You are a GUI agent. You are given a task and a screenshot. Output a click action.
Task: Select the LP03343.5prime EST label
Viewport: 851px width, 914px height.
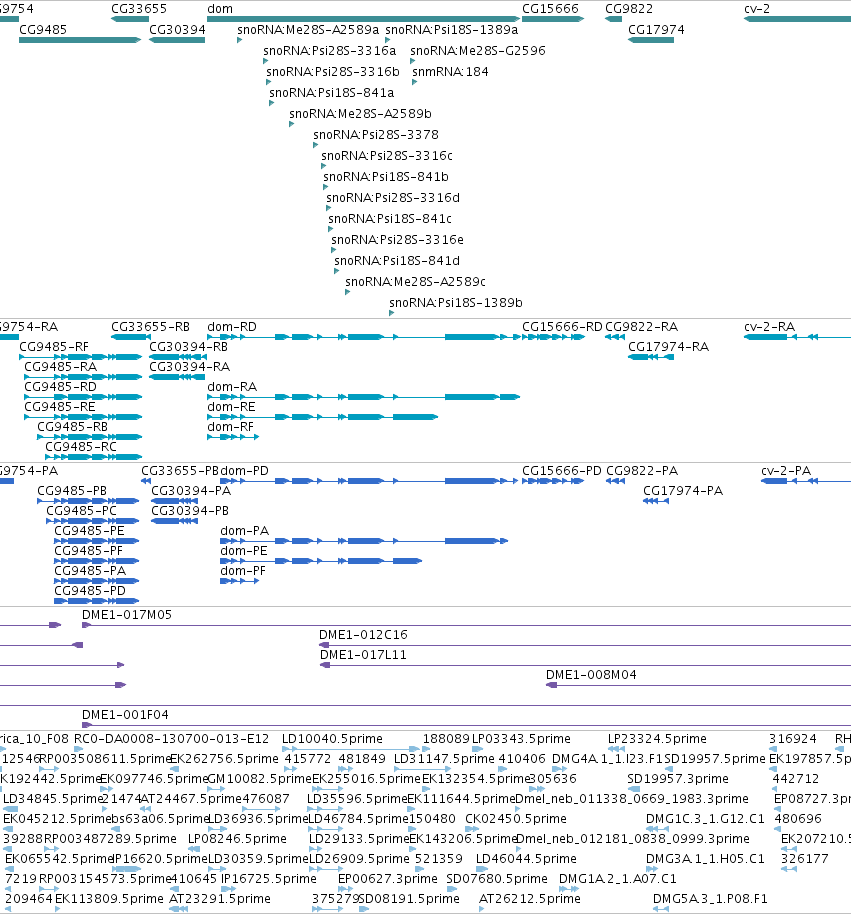tap(521, 739)
